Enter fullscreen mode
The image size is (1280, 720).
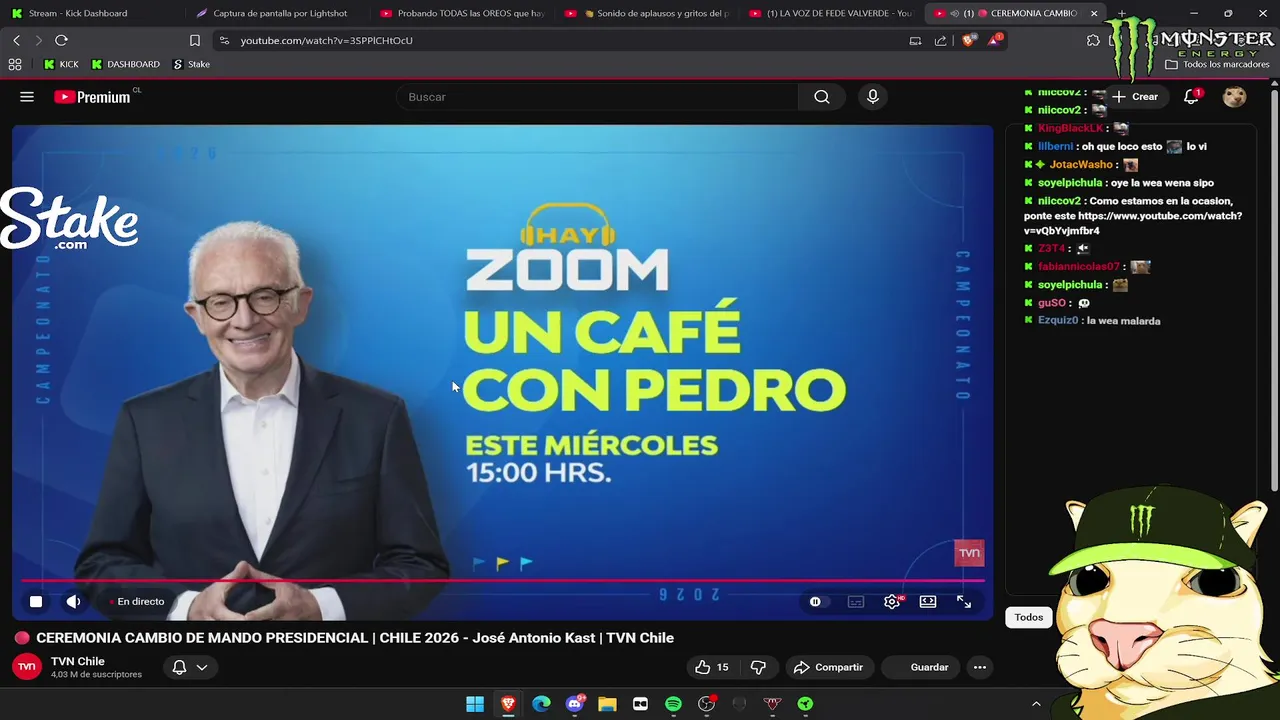click(964, 601)
